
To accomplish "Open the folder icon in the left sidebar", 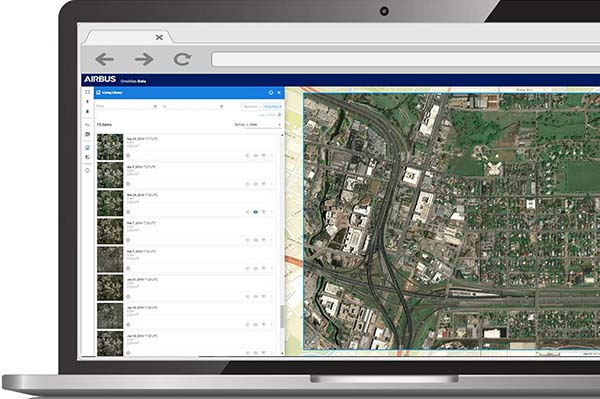I will [88, 134].
